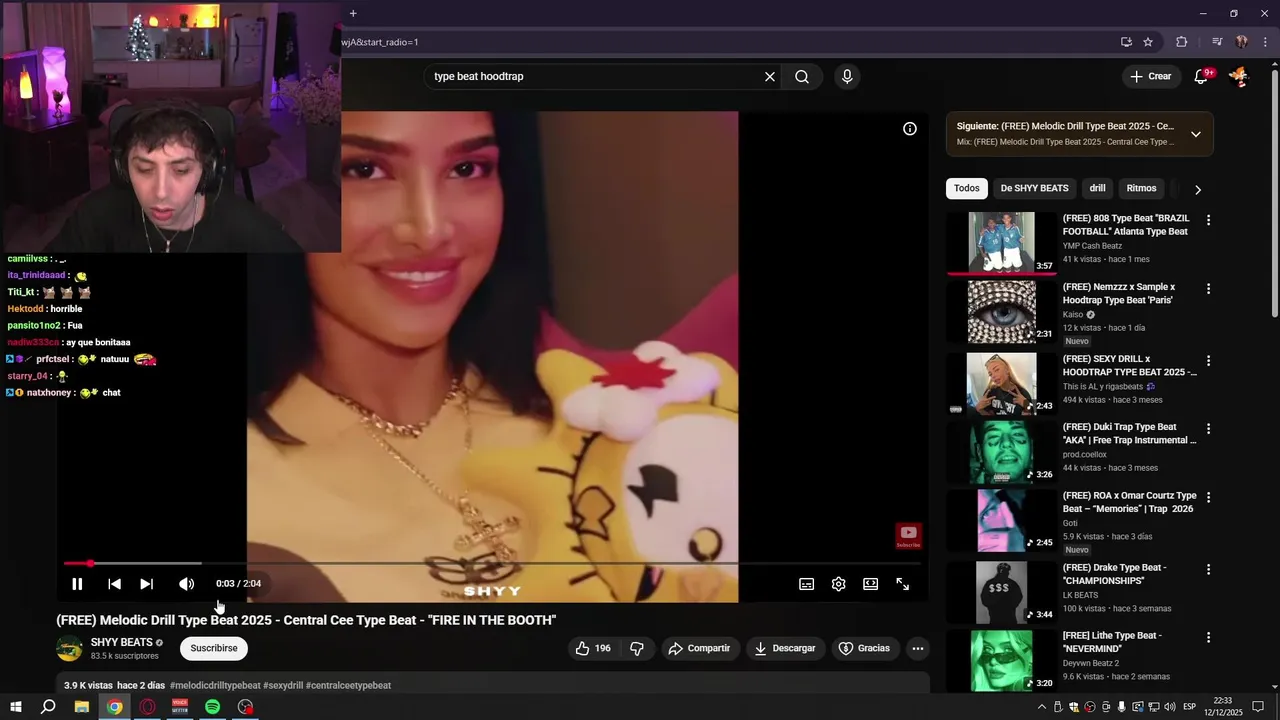The width and height of the screenshot is (1280, 720).
Task: Click the install app icon in address bar
Action: tap(1126, 42)
